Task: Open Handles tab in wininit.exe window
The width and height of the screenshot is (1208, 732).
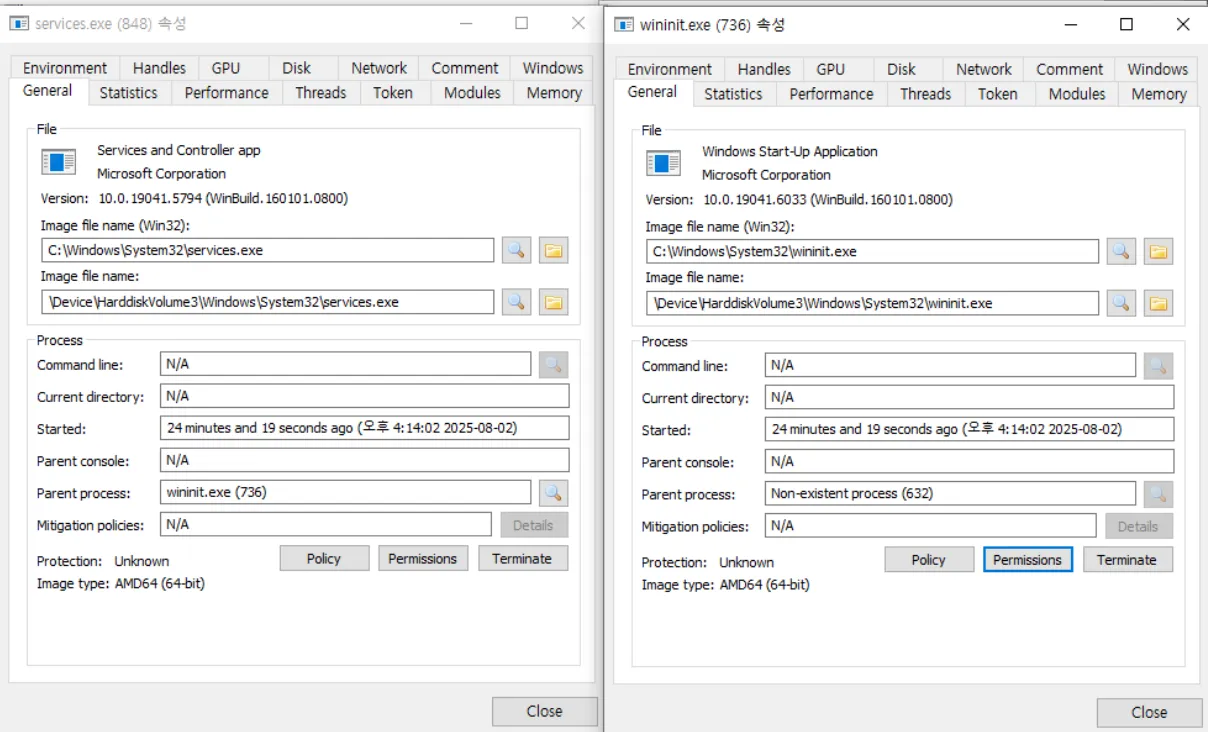Action: [764, 69]
